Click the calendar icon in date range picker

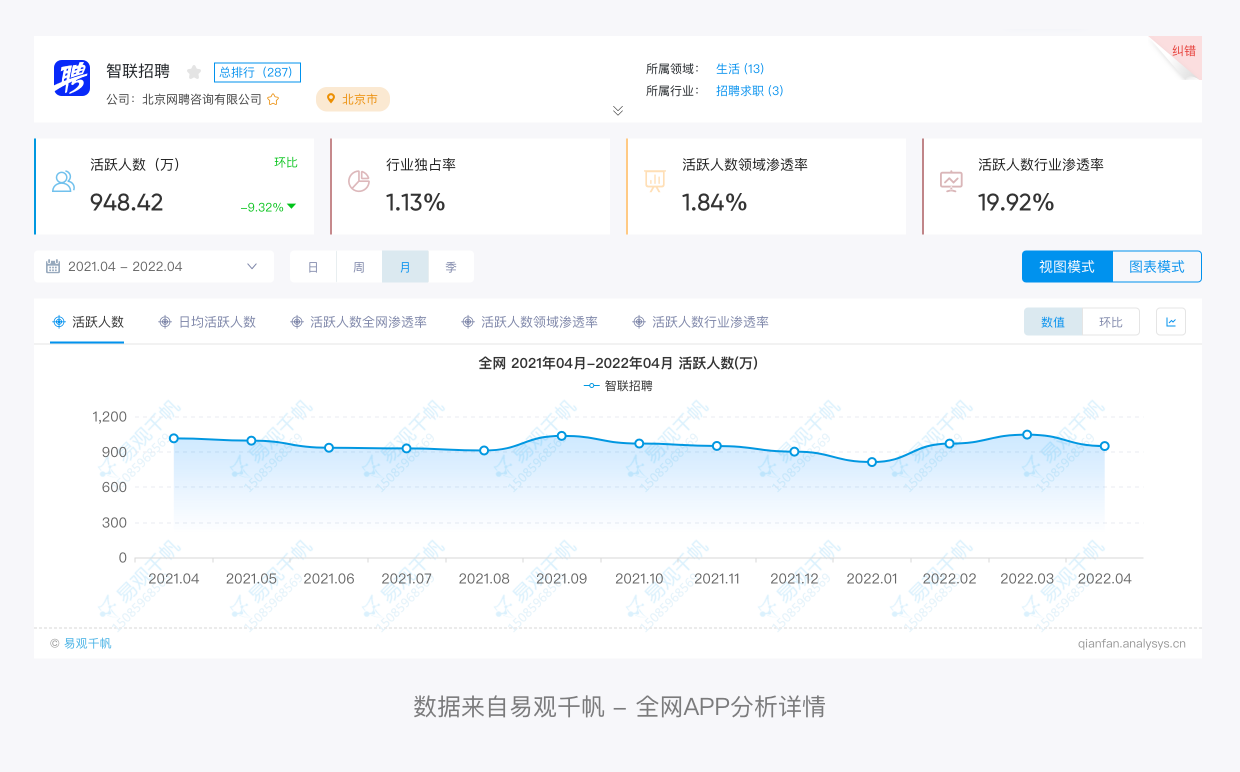click(x=53, y=267)
